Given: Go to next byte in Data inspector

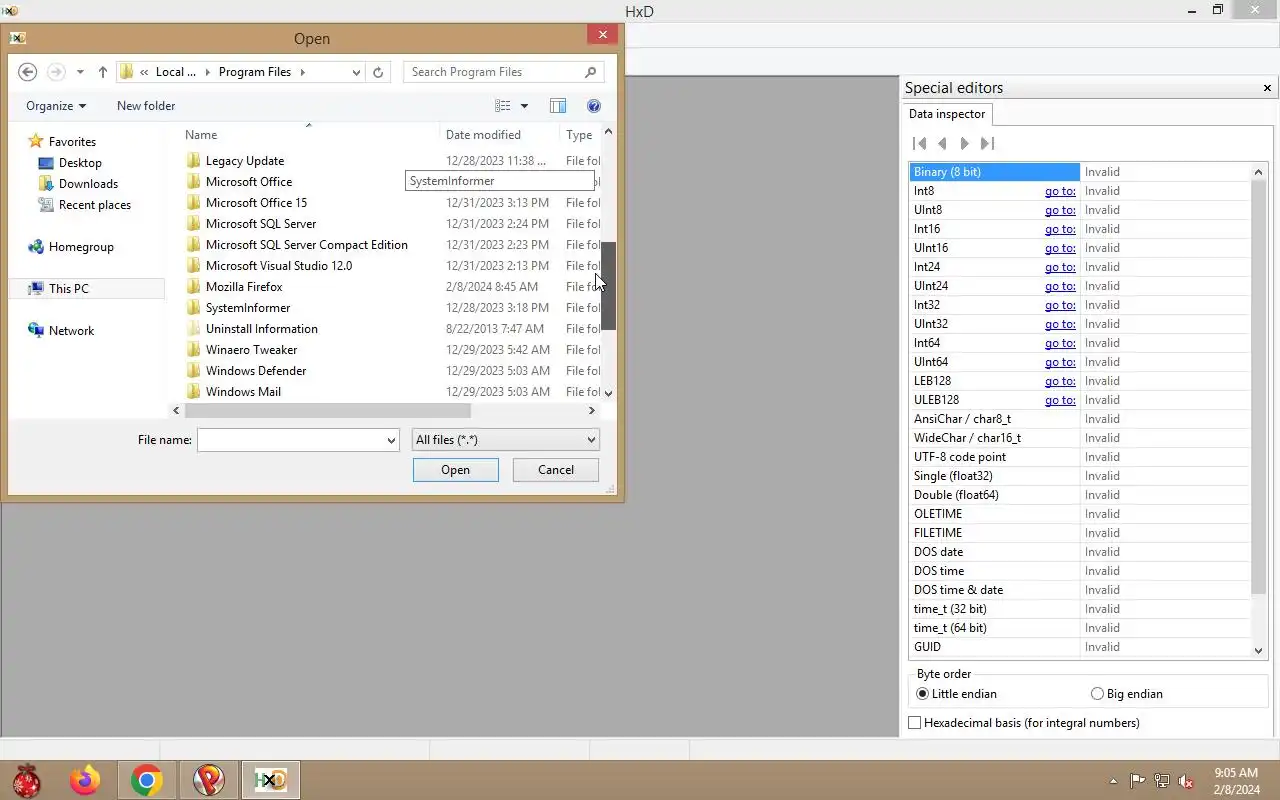Looking at the screenshot, I should click(964, 144).
